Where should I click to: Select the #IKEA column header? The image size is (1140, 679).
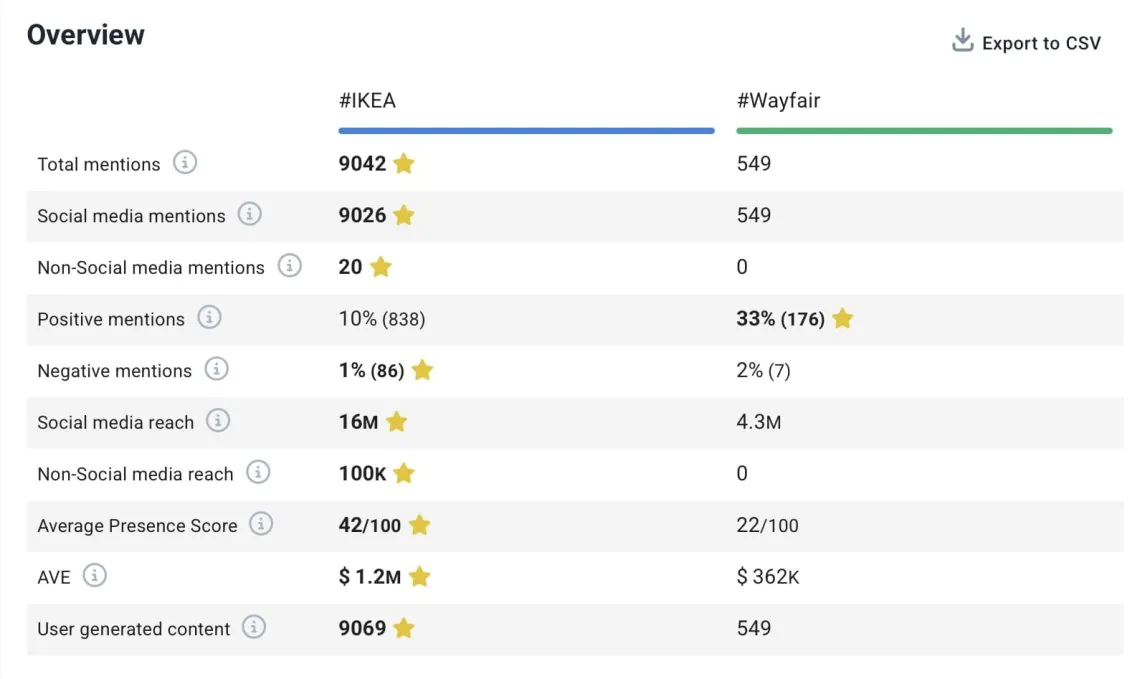367,100
